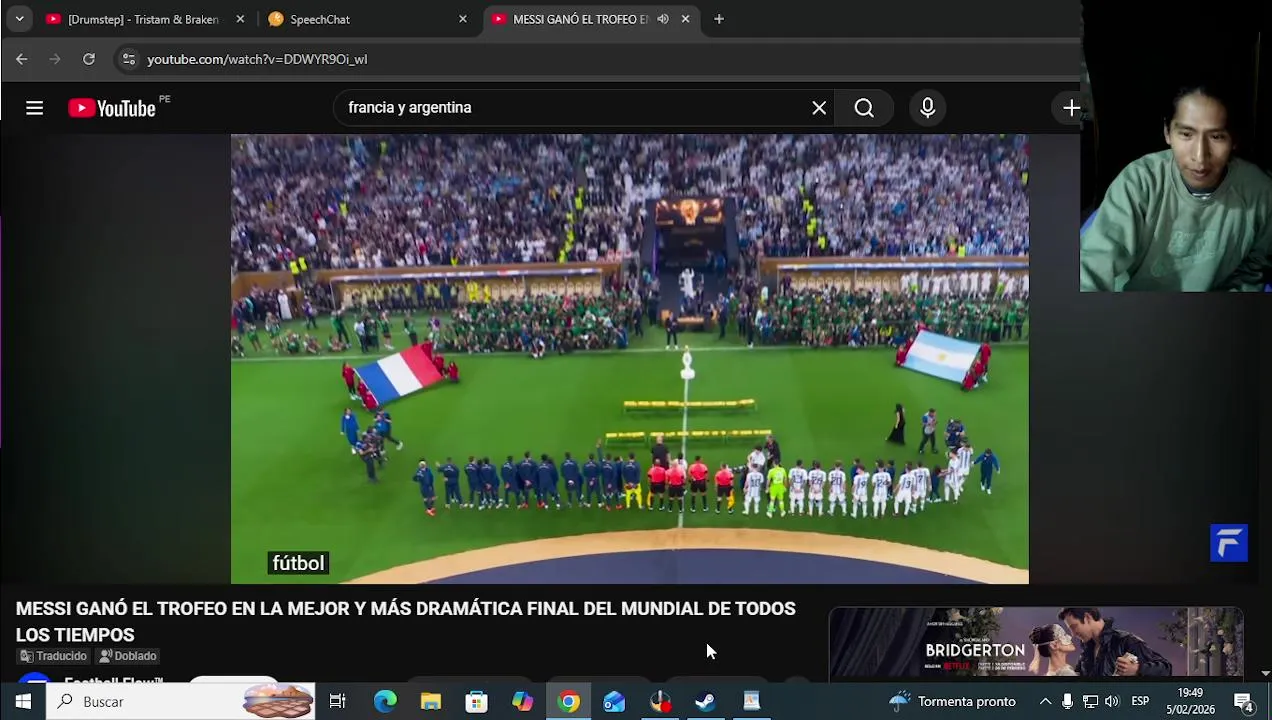
Task: Open the clock showing 19:49
Action: point(1190,702)
